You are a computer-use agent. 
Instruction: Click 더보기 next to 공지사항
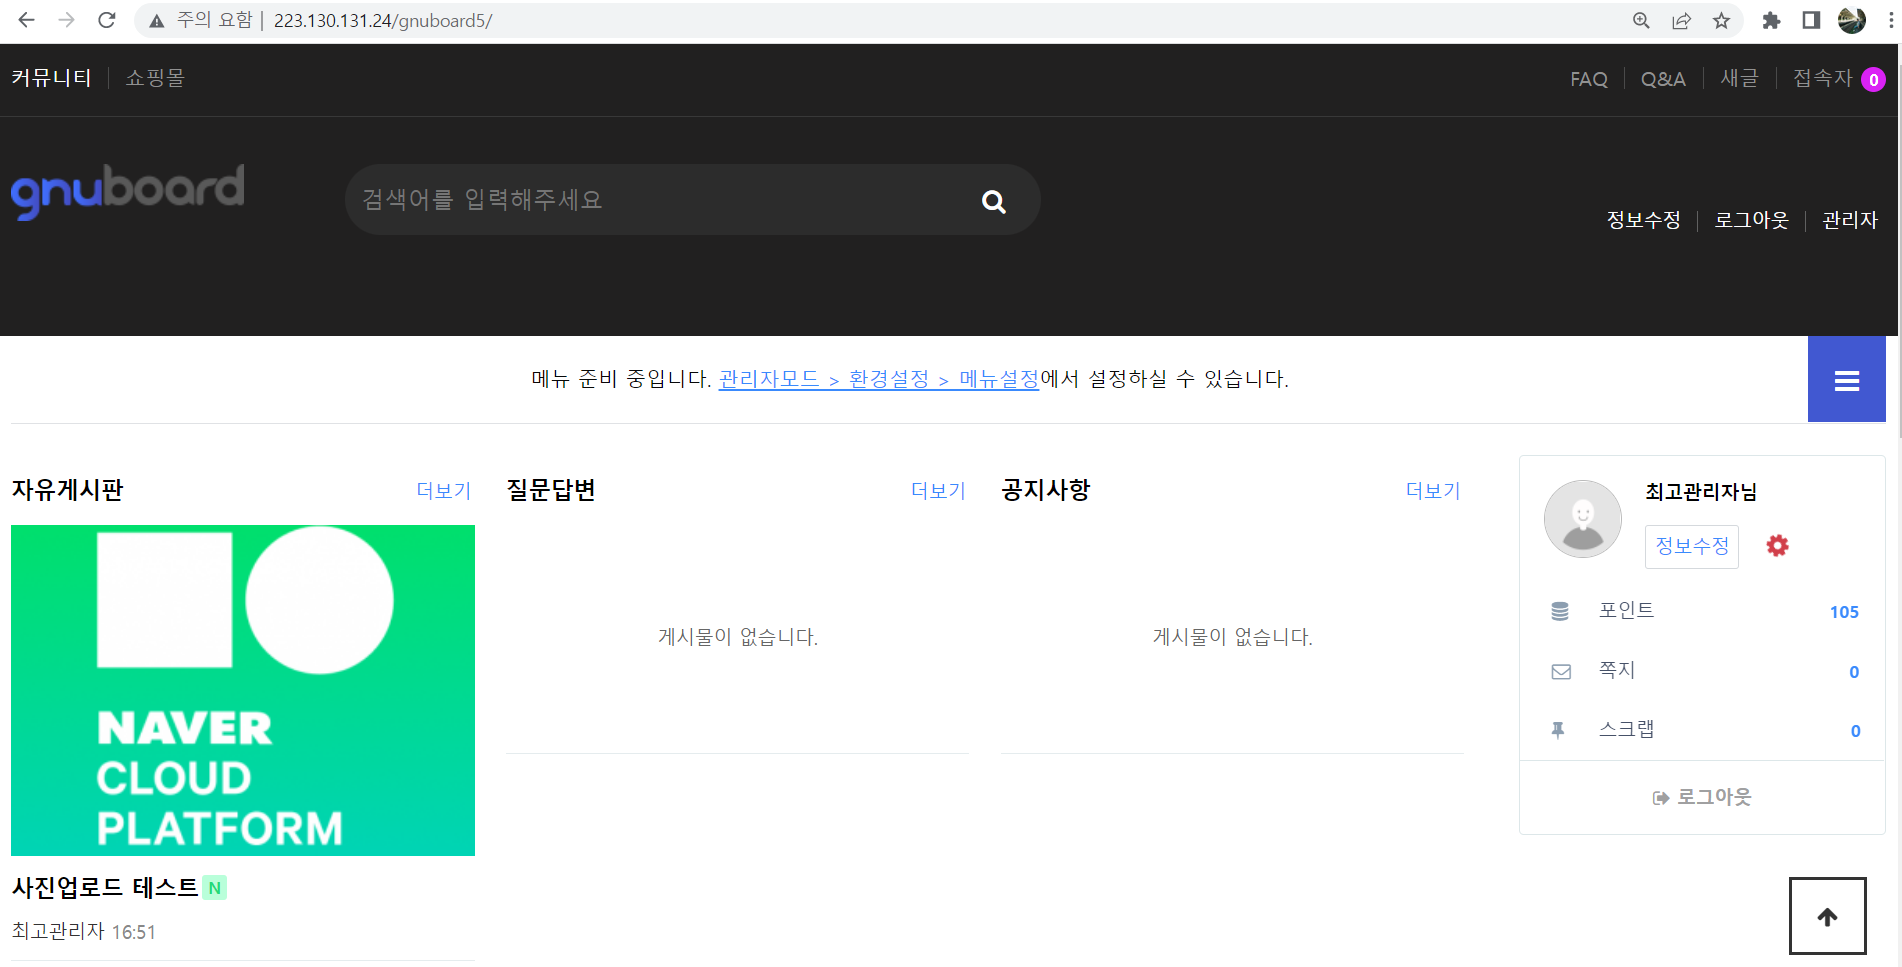[1433, 491]
